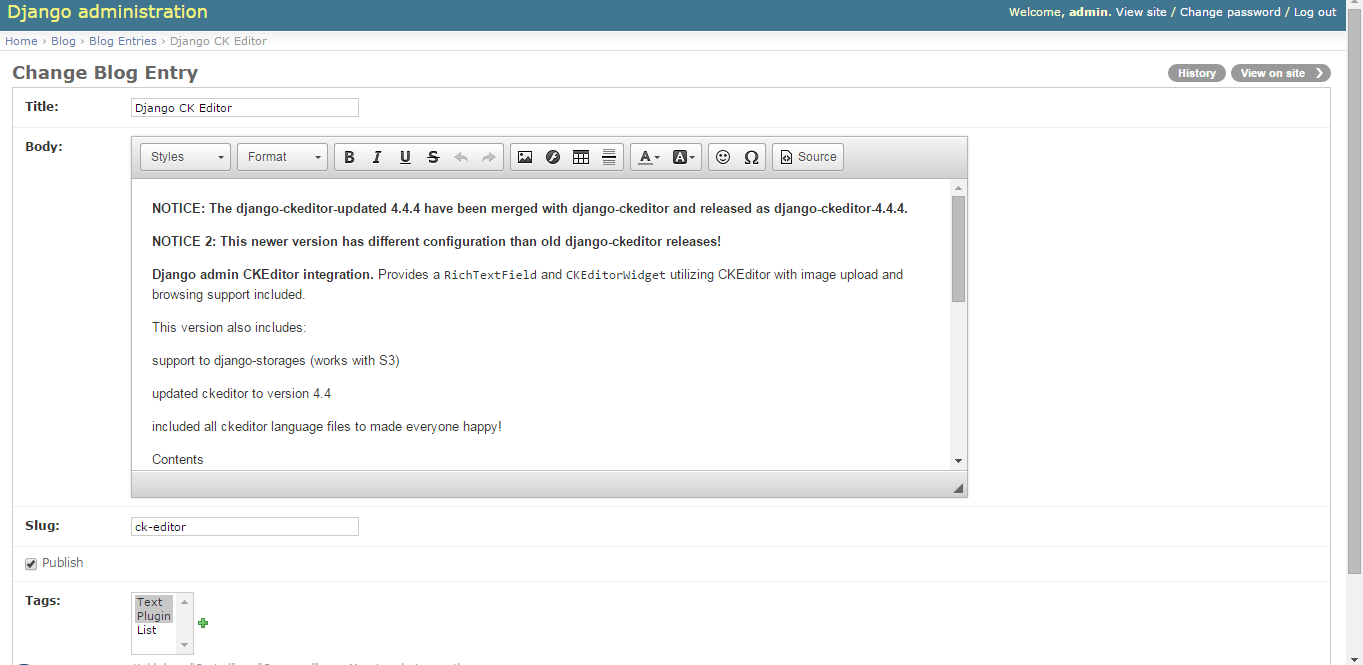Click the Slug input field
This screenshot has width=1363, height=665.
(245, 527)
